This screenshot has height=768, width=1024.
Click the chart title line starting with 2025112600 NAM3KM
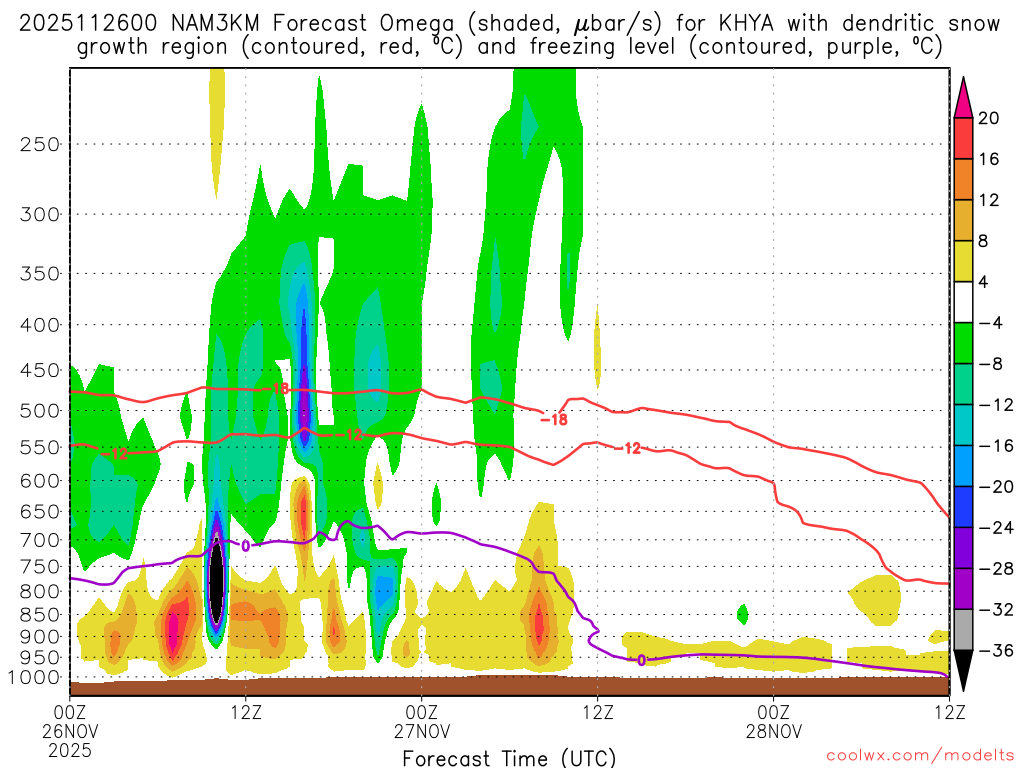pyautogui.click(x=509, y=24)
